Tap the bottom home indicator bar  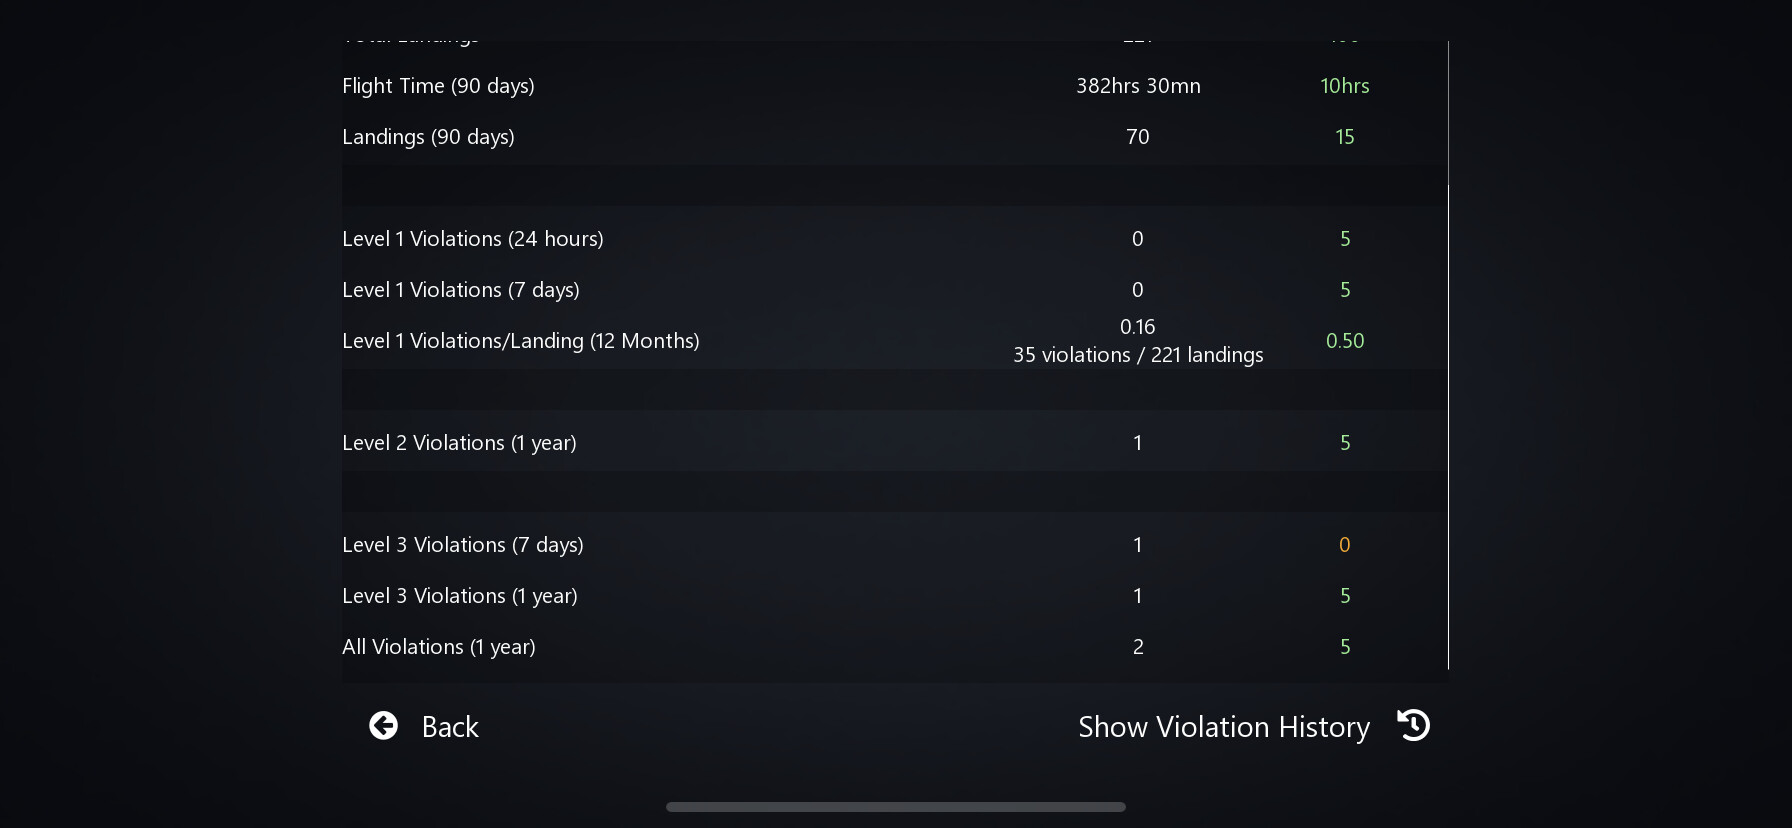(895, 807)
